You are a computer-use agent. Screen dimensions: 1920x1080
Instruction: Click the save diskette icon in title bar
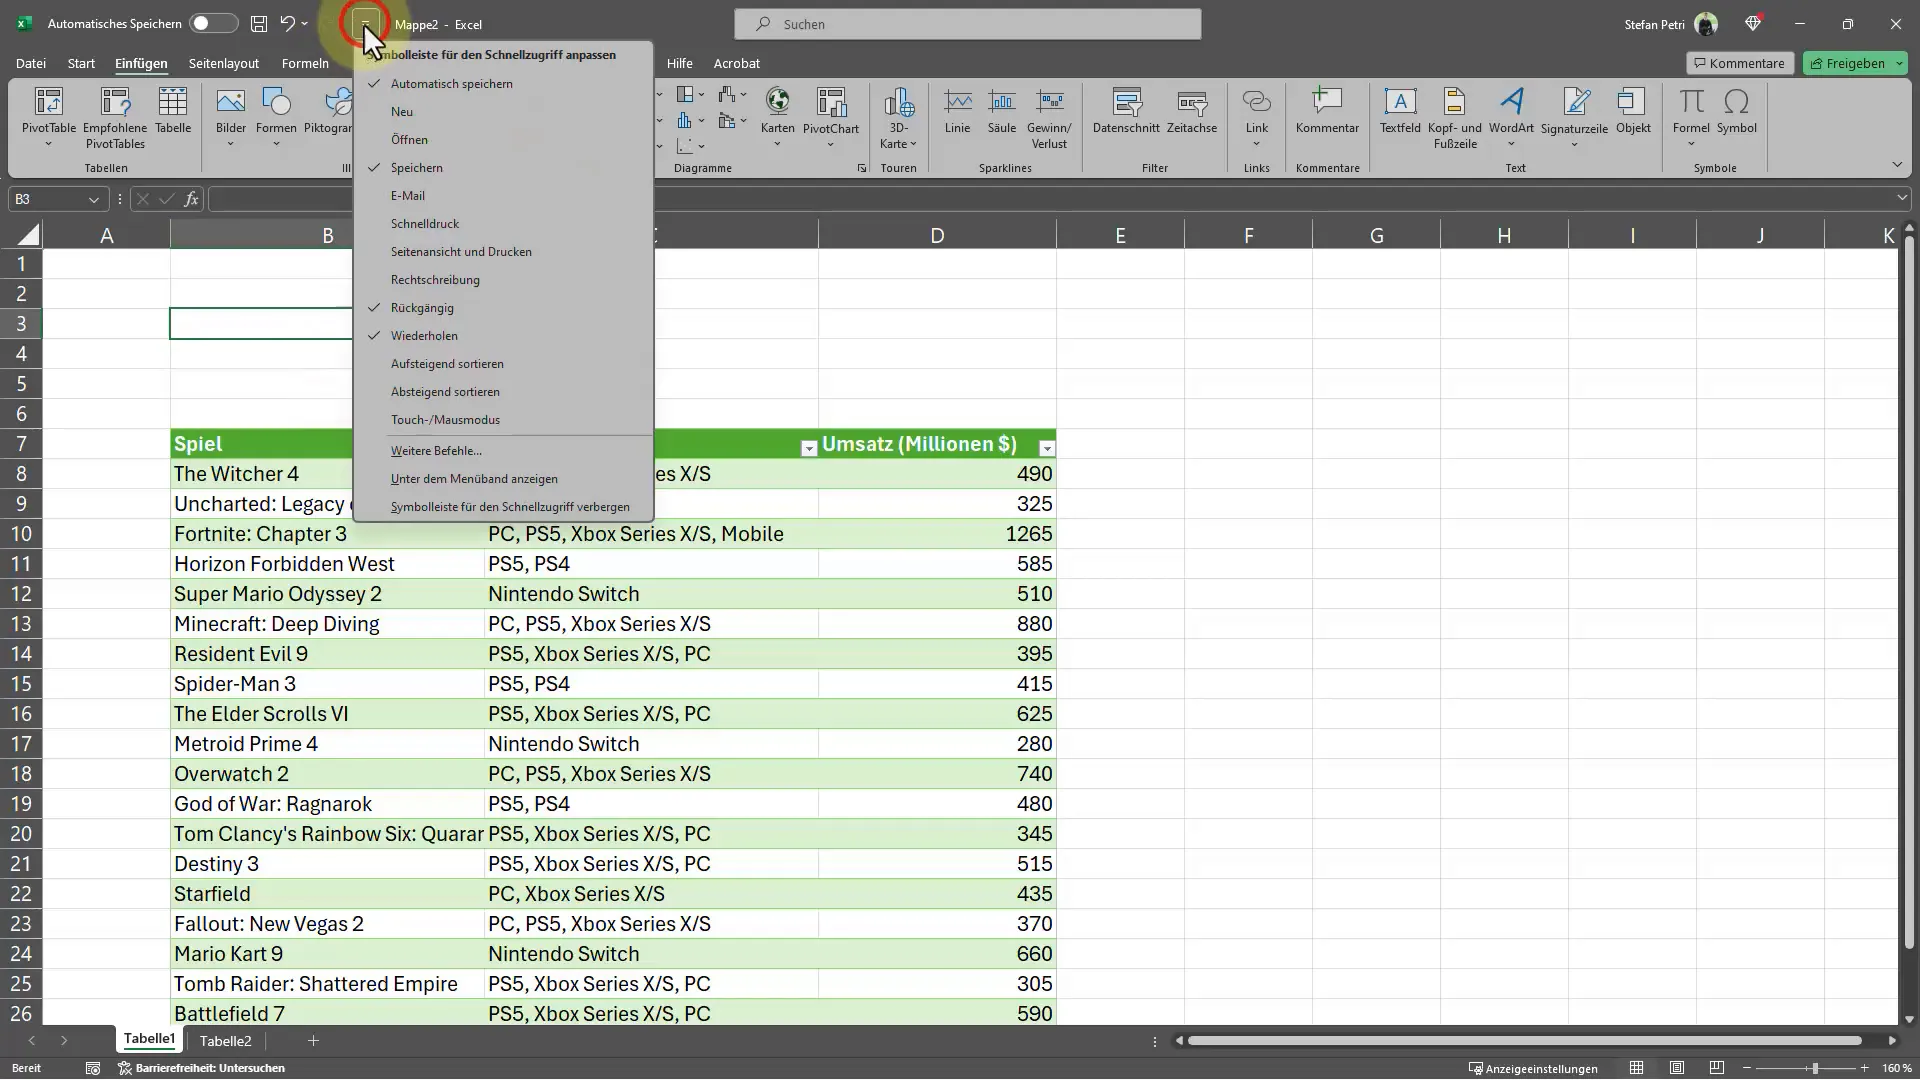pos(259,24)
